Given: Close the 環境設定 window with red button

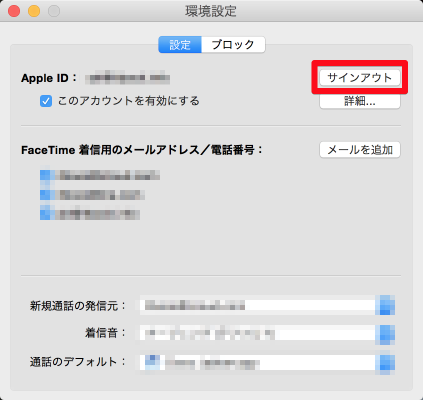Looking at the screenshot, I should (14, 11).
